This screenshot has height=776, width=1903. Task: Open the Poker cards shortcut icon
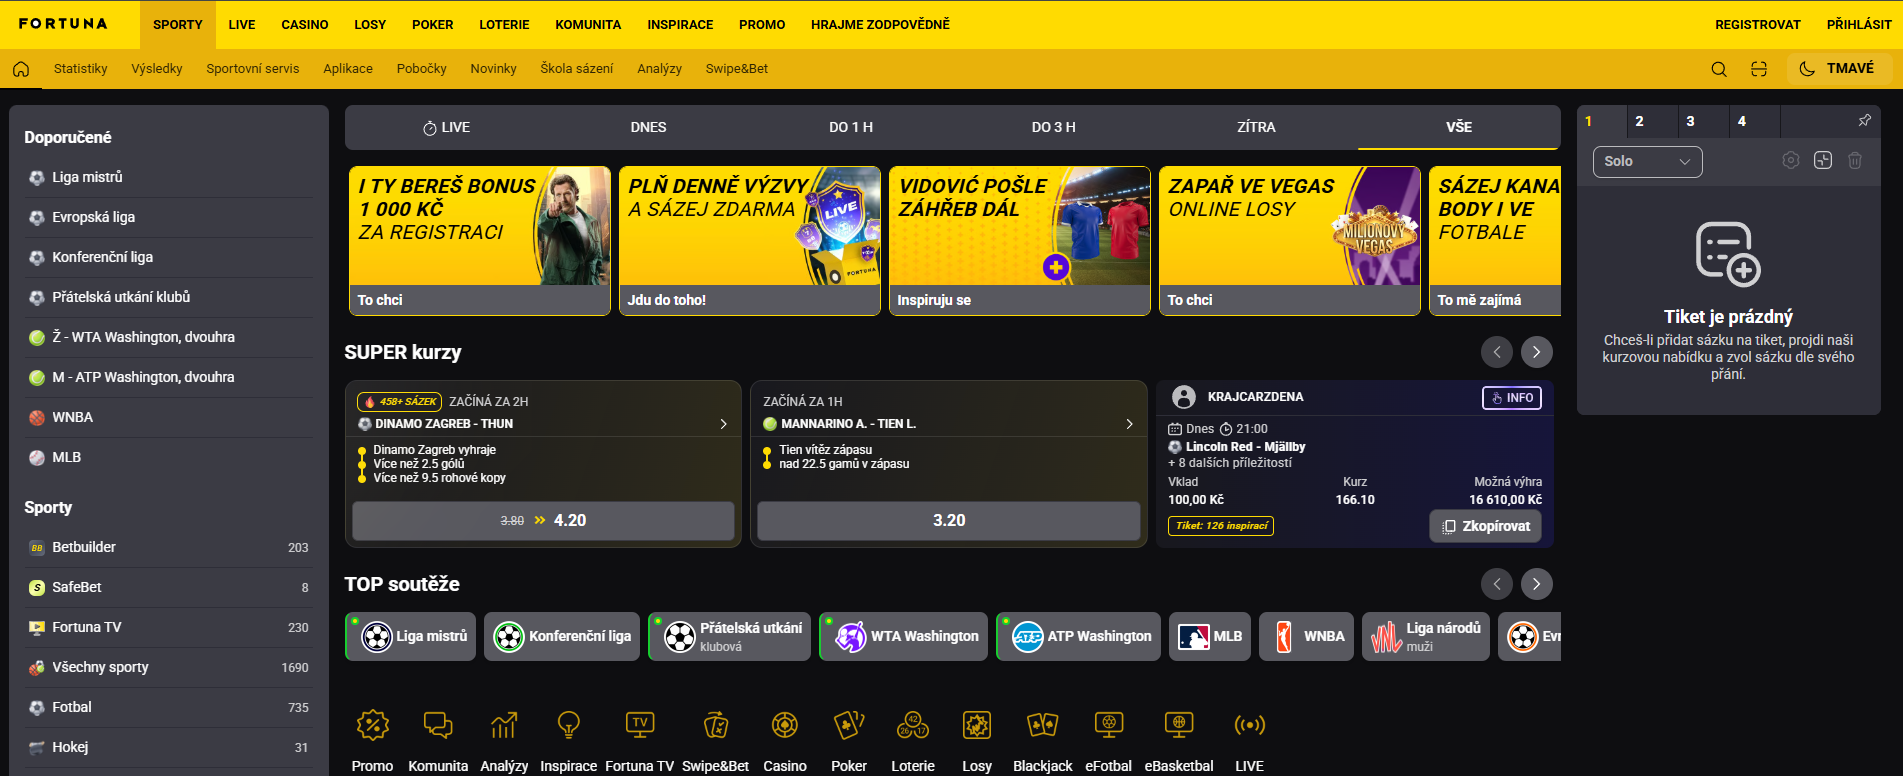849,725
